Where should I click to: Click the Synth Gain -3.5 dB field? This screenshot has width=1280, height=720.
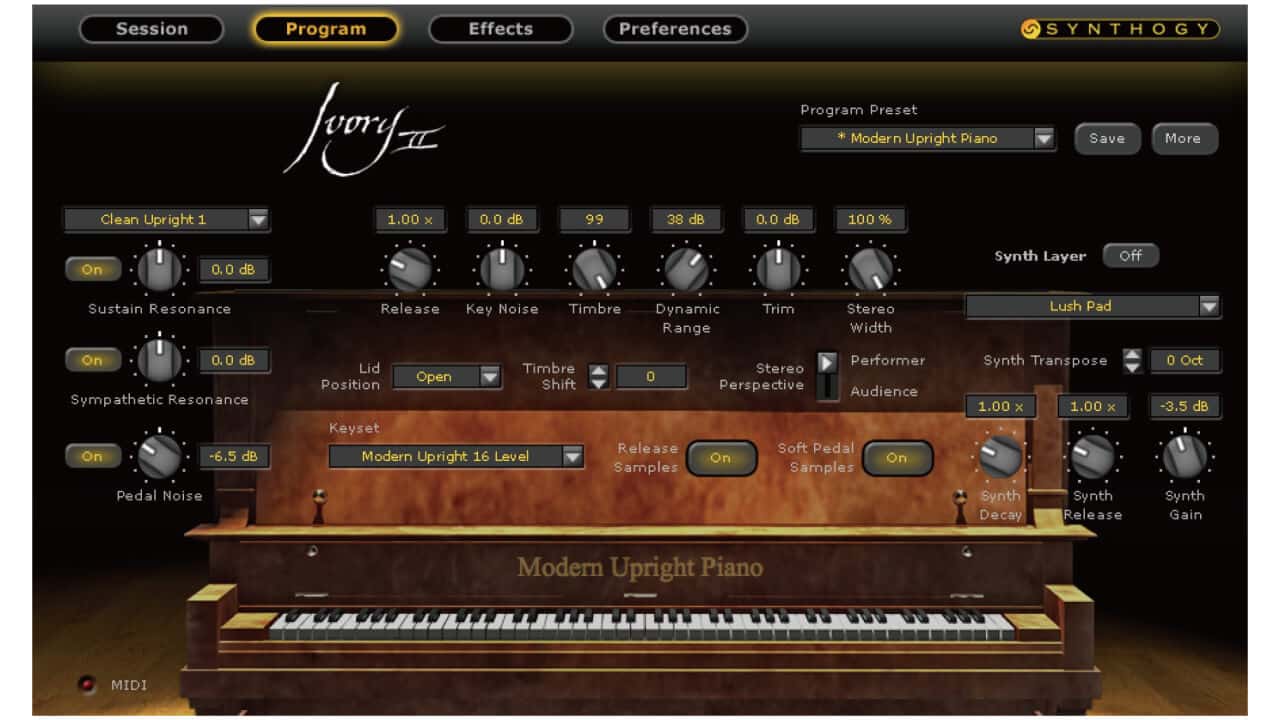coord(1185,407)
